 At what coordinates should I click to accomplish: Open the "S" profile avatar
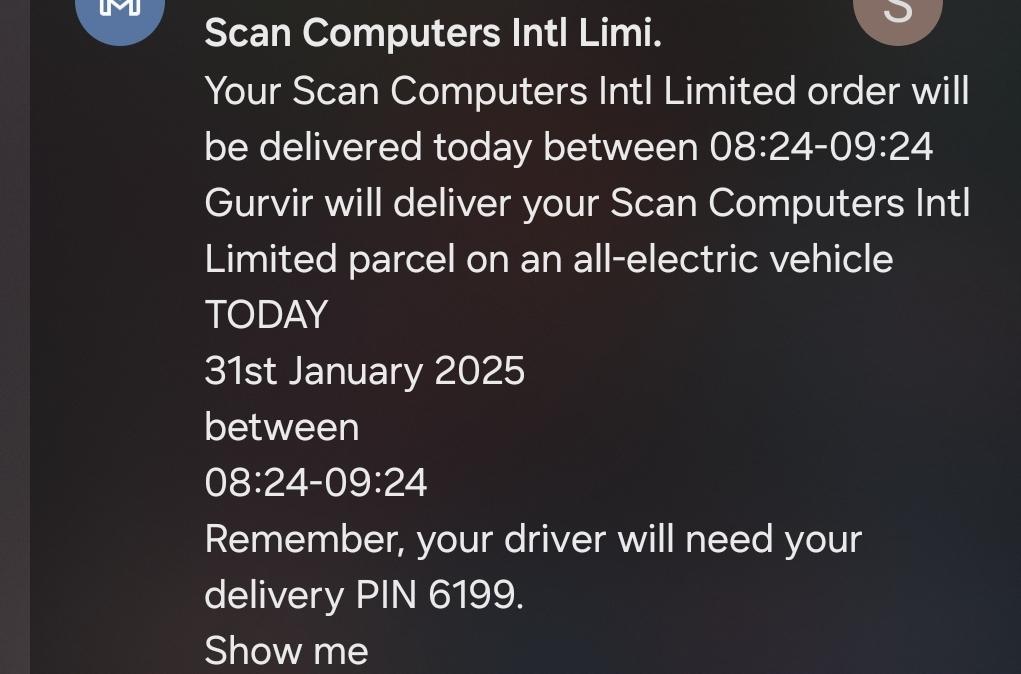point(897,14)
